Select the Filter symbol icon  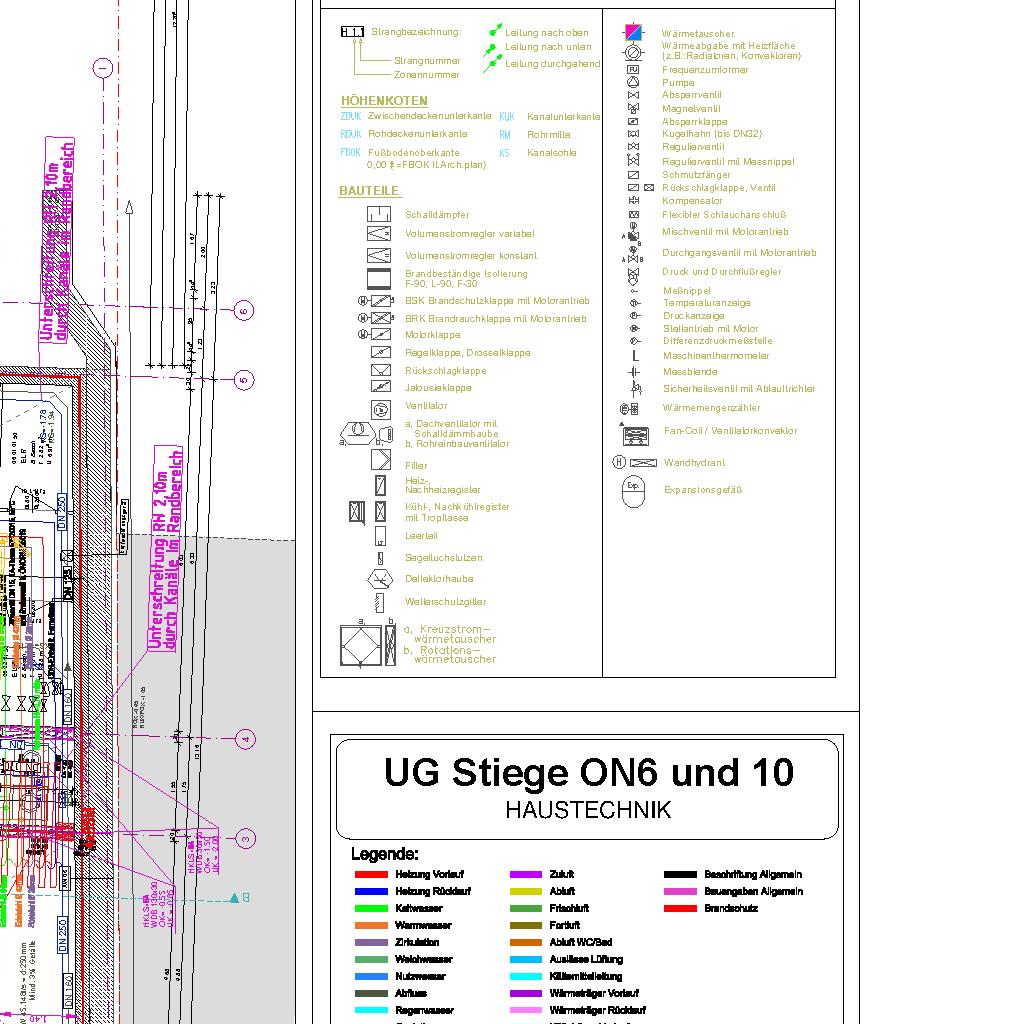click(381, 460)
